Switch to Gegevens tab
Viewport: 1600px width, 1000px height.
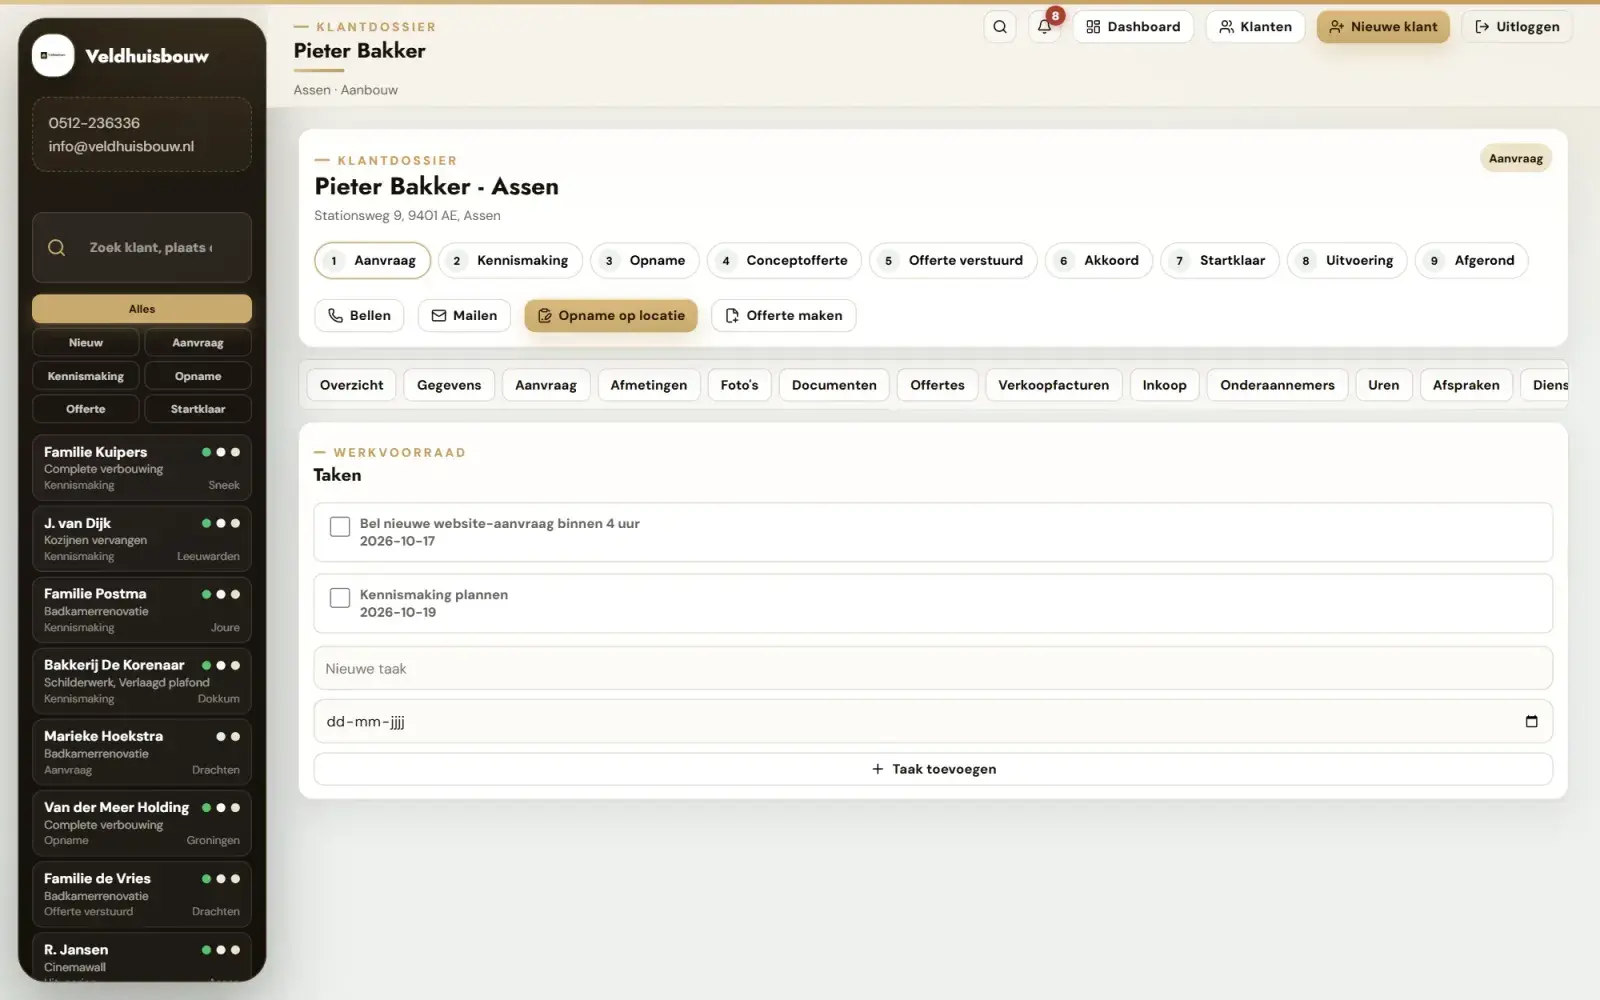[x=449, y=385]
